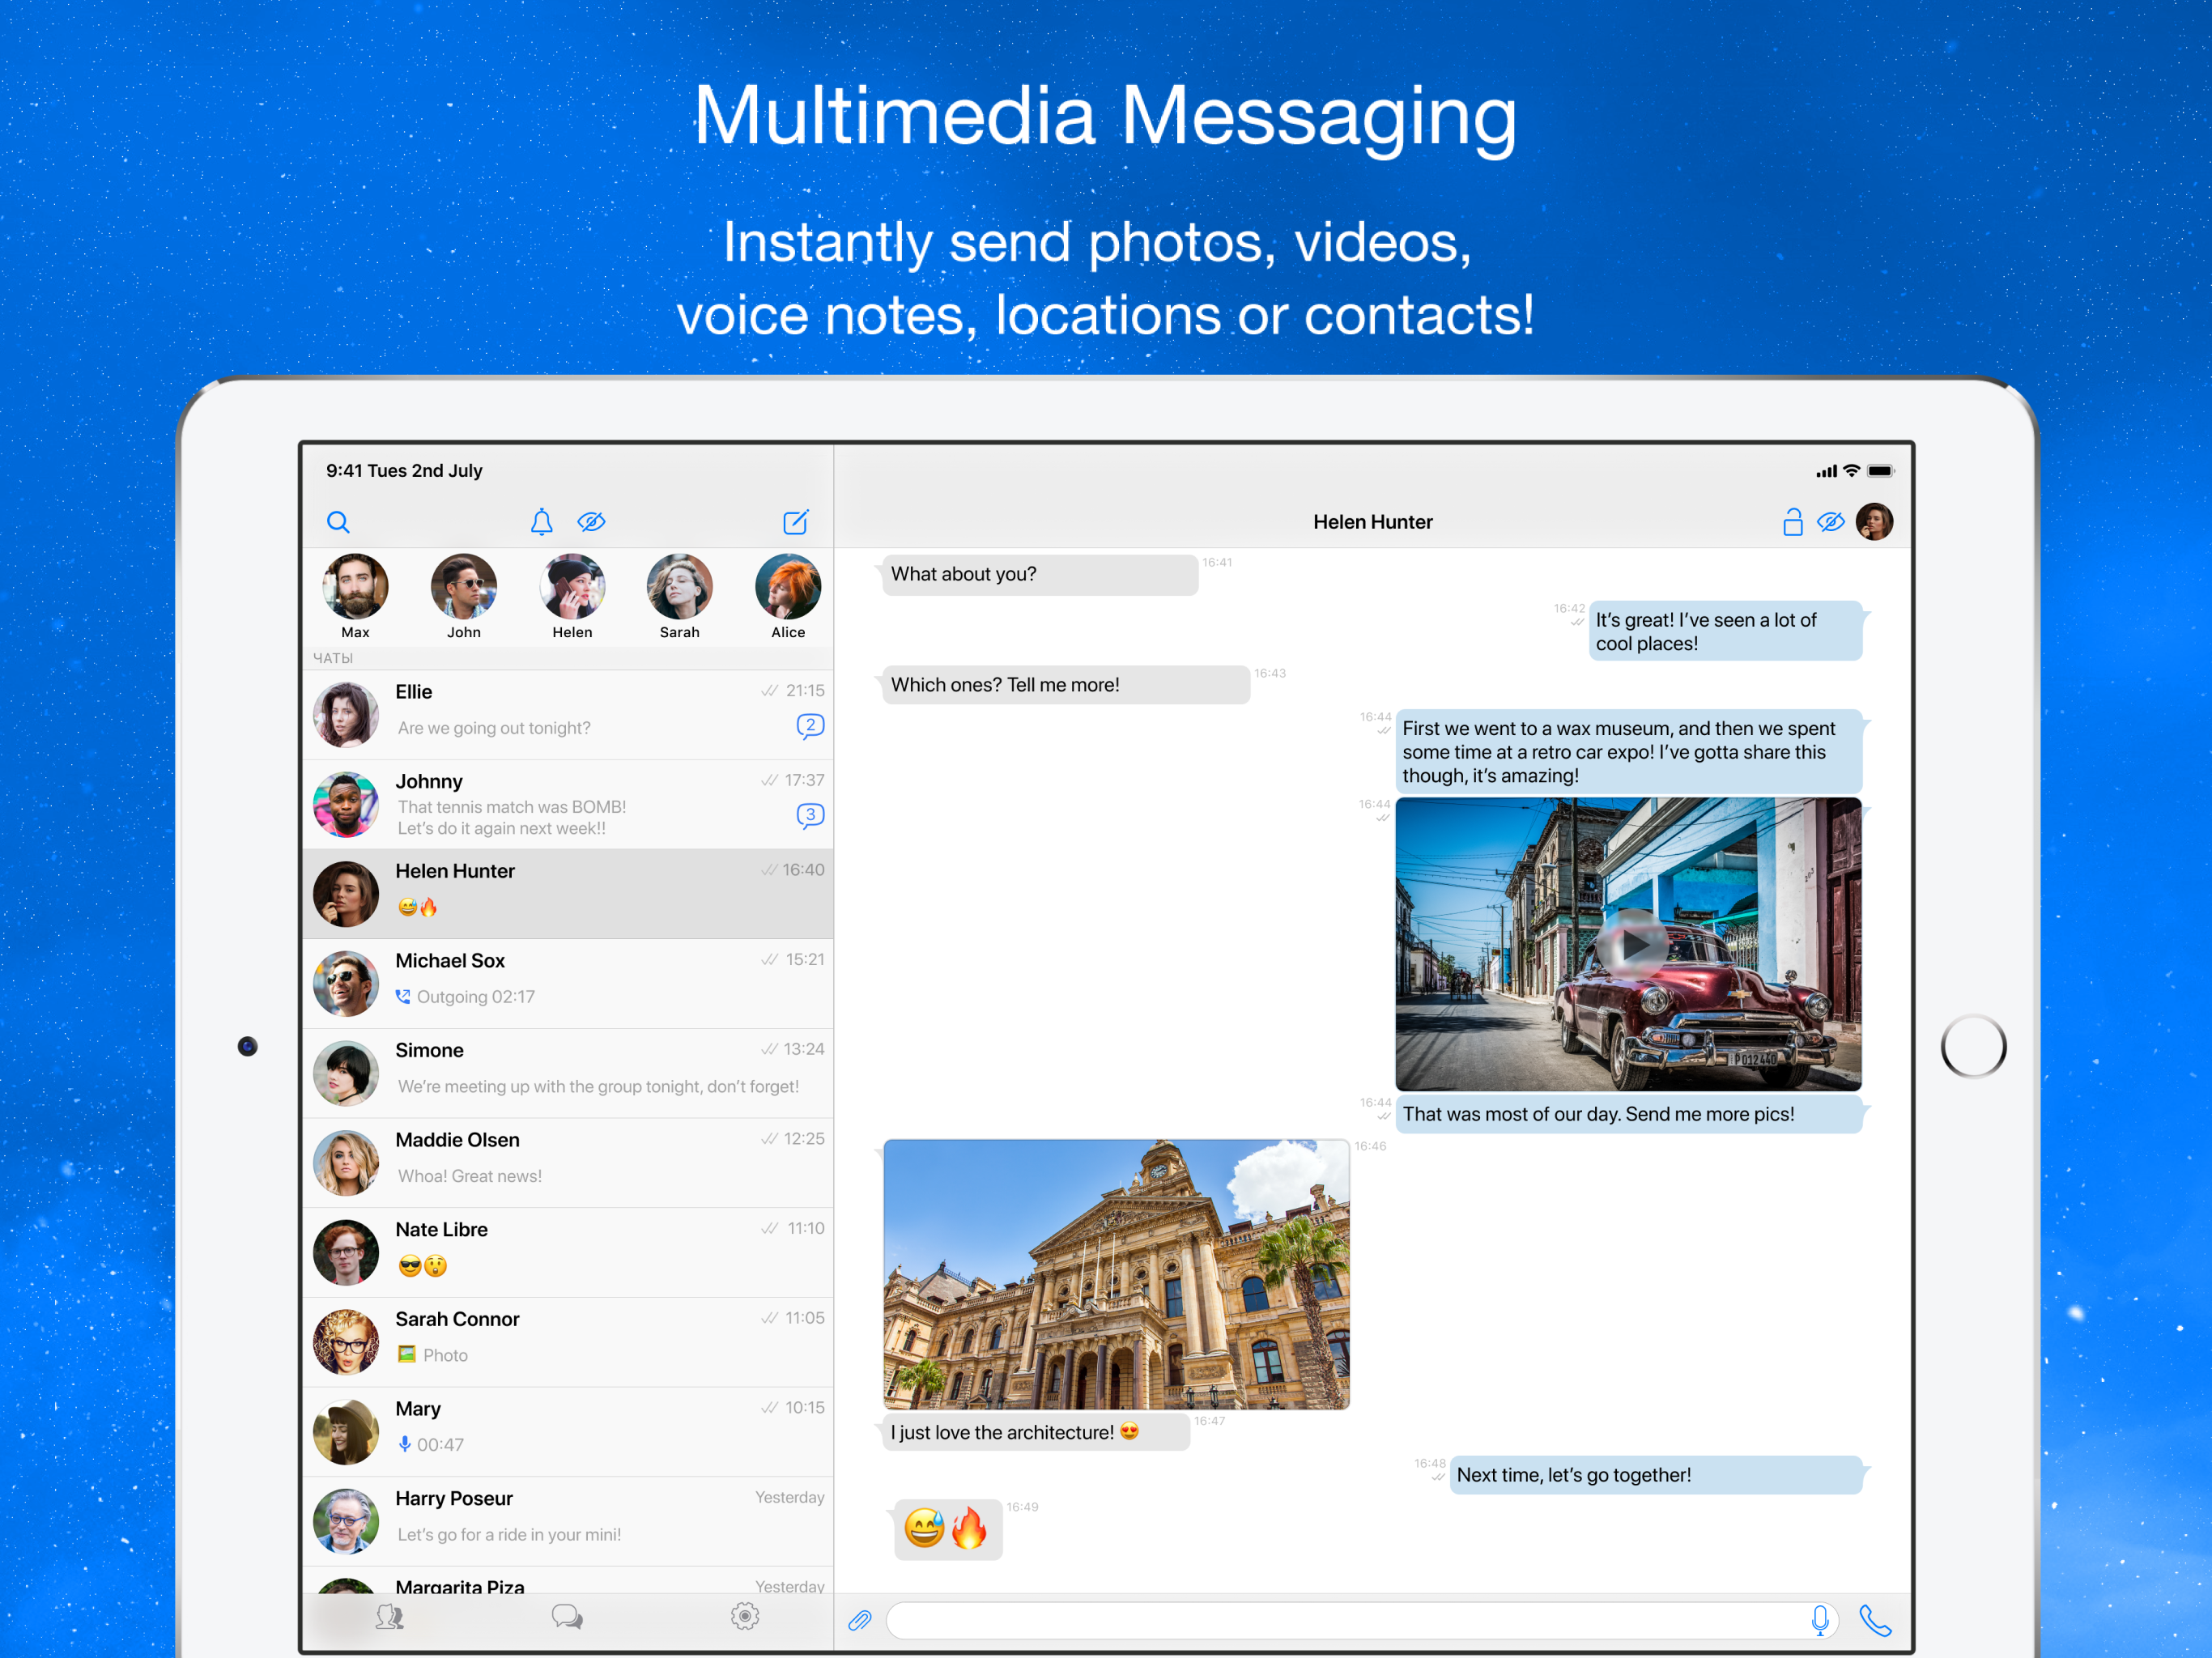Select the emoji message at 16:49
The width and height of the screenshot is (2212, 1658).
point(947,1529)
